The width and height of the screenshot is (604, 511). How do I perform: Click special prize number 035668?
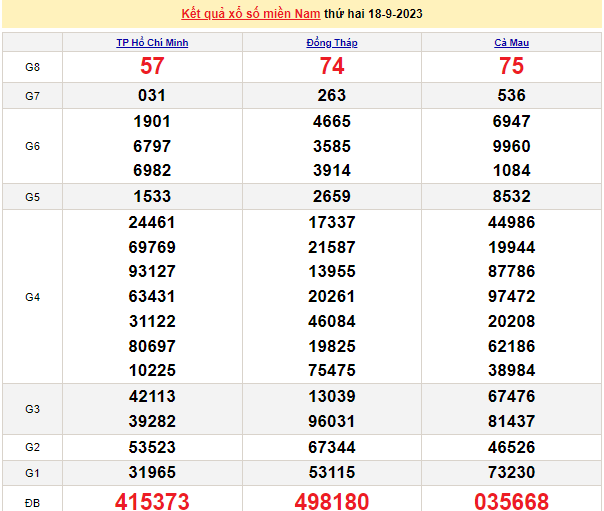coord(511,501)
